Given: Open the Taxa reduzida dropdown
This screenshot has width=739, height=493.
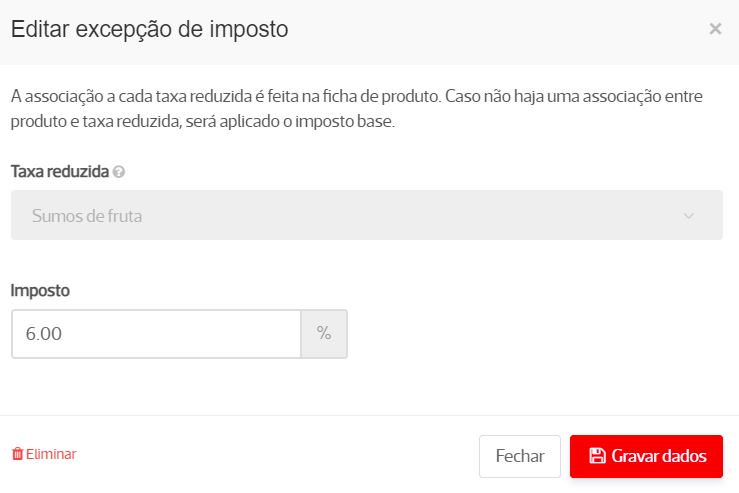Looking at the screenshot, I should (x=366, y=215).
